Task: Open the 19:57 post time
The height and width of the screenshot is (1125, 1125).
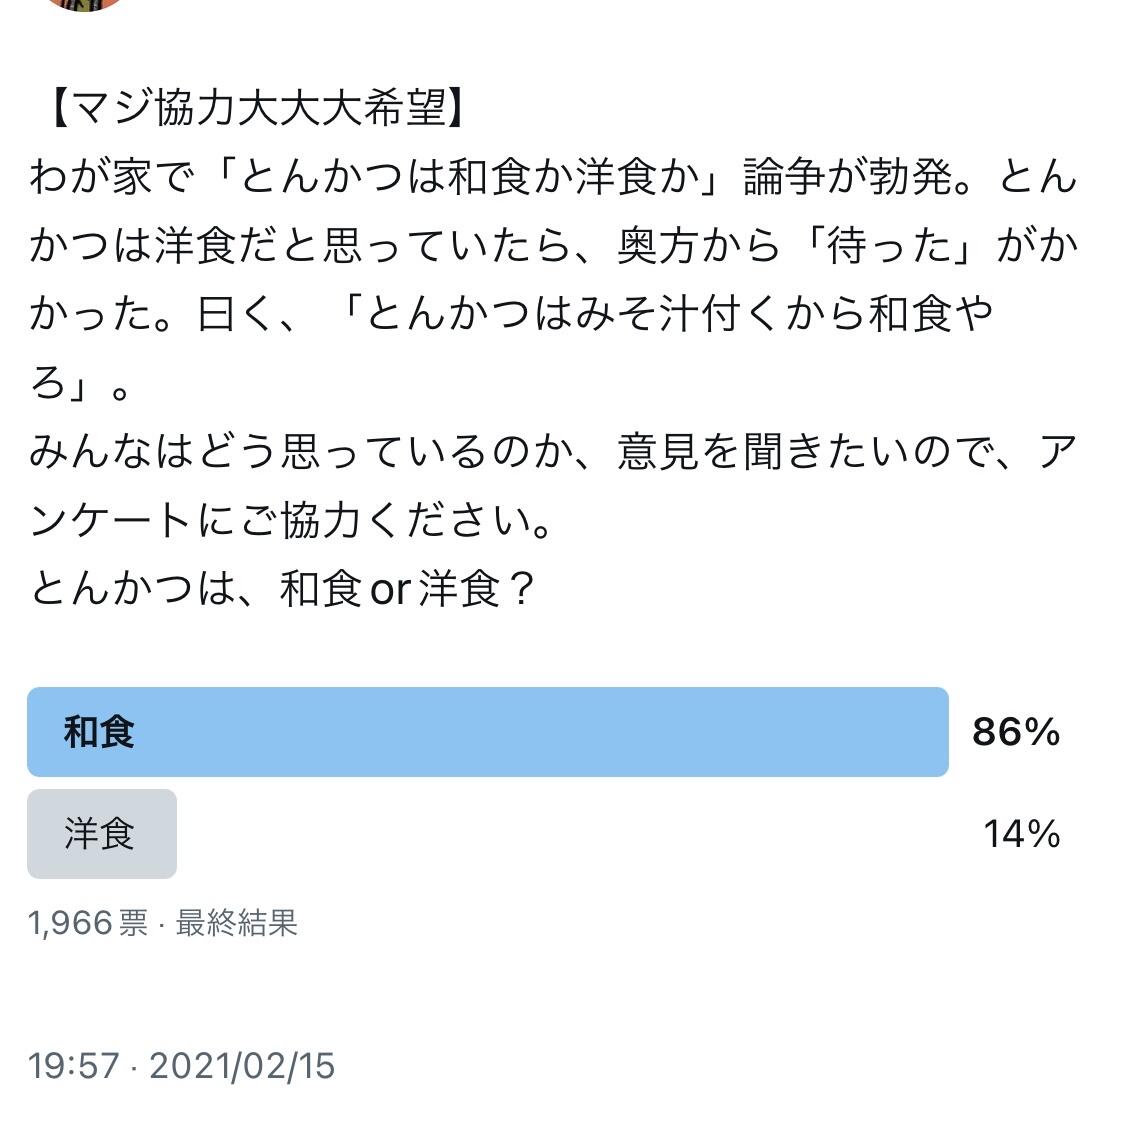Action: (73, 1065)
